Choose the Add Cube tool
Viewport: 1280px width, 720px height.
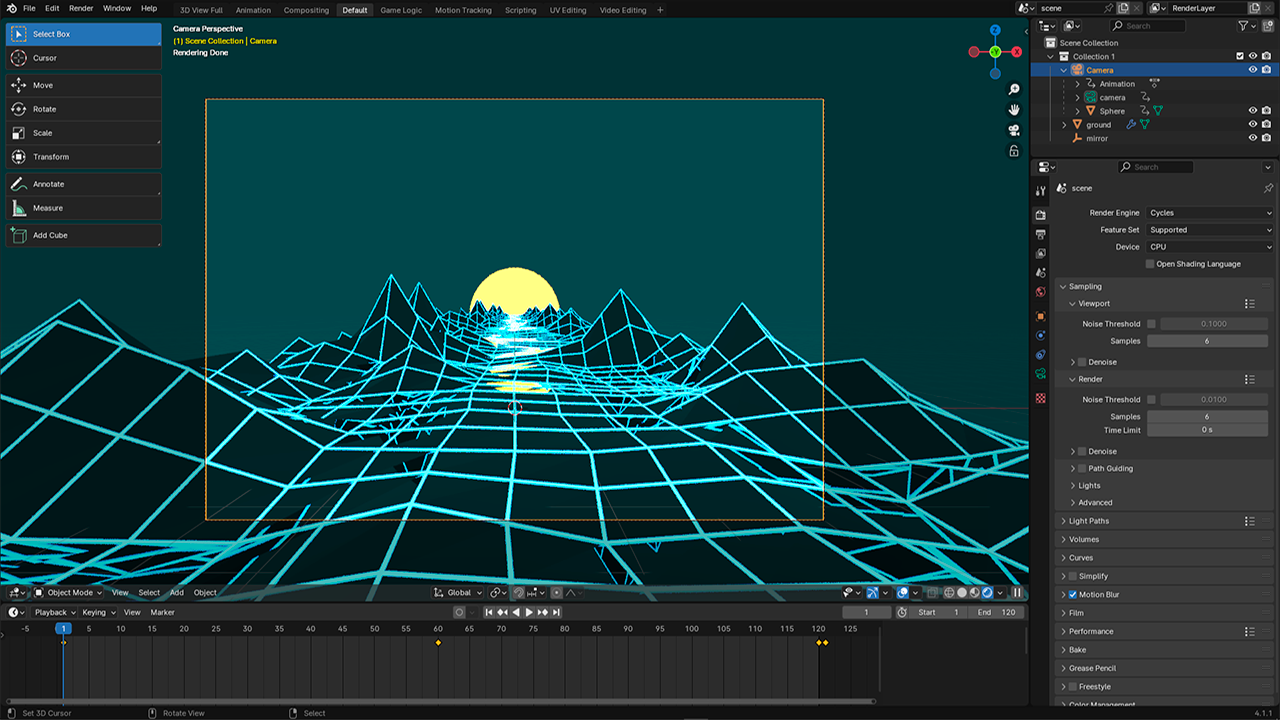click(83, 235)
